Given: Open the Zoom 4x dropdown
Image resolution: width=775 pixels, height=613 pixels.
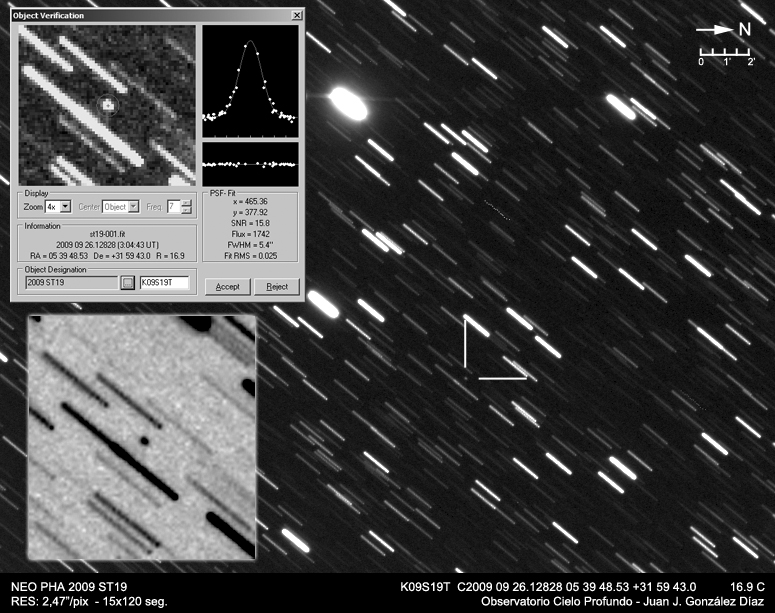Looking at the screenshot, I should point(65,206).
